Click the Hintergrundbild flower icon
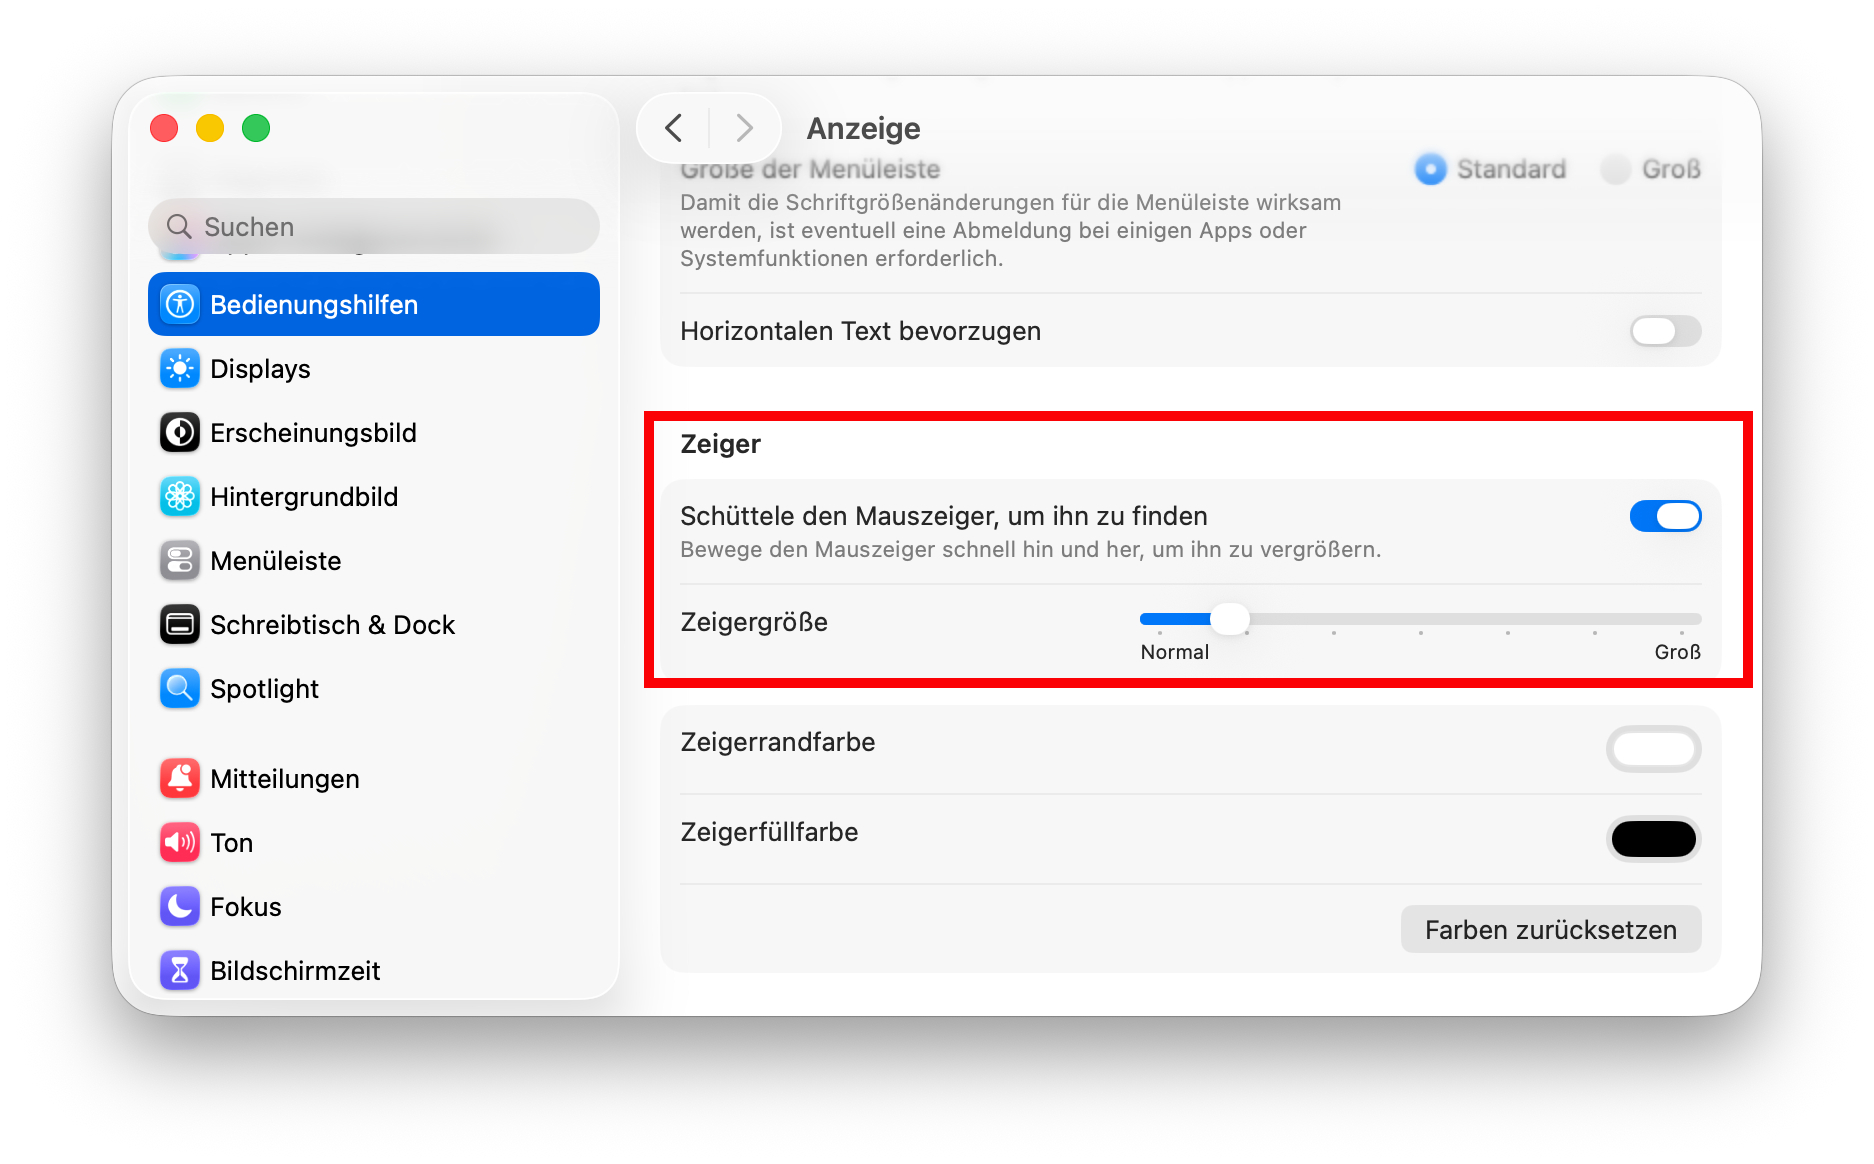The width and height of the screenshot is (1874, 1164). click(x=180, y=497)
